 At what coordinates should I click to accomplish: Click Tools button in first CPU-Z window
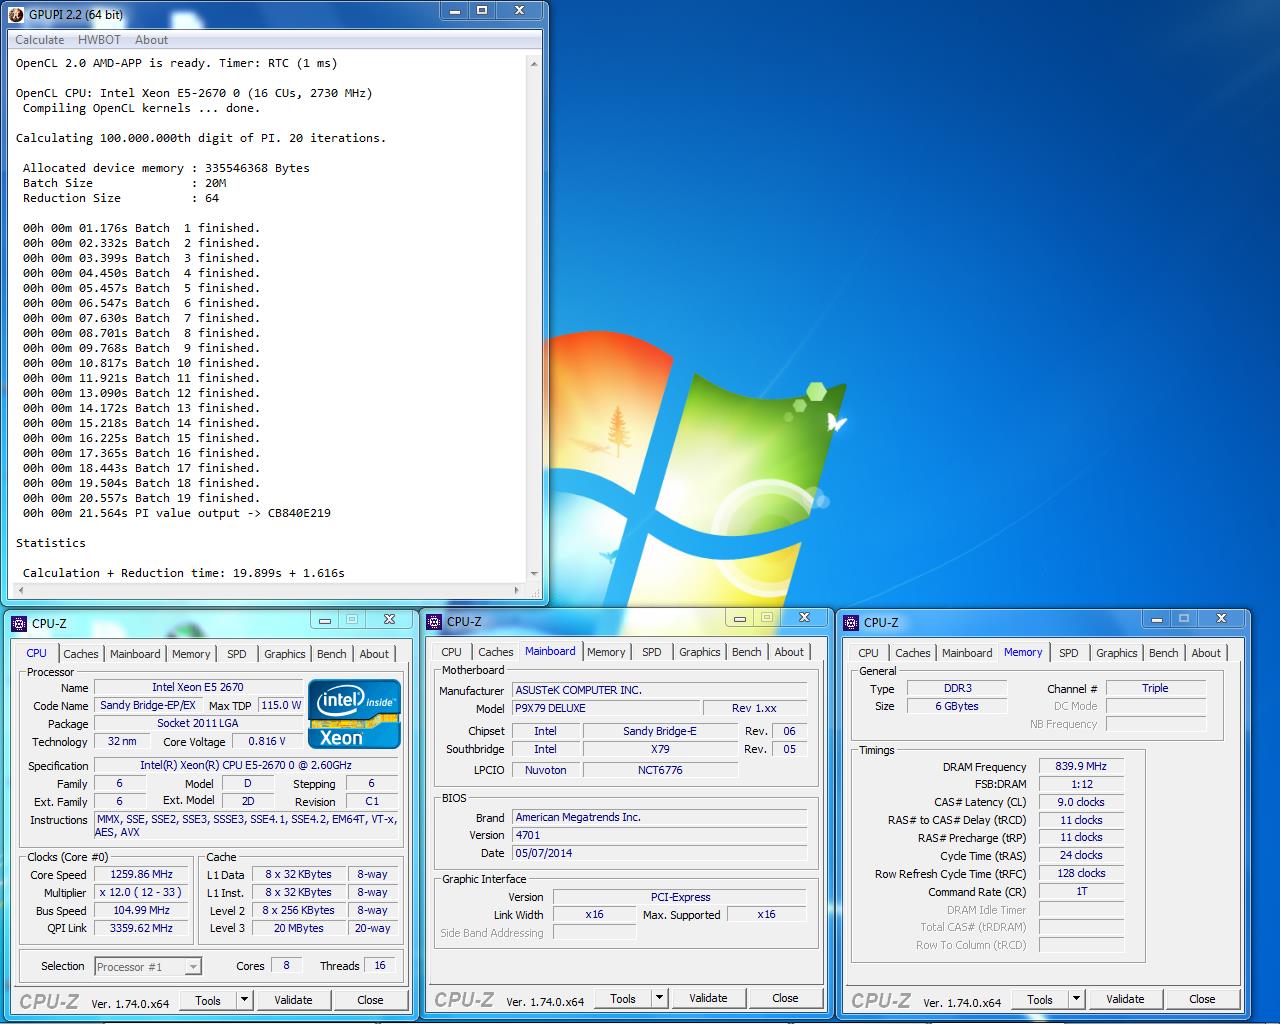[208, 1000]
